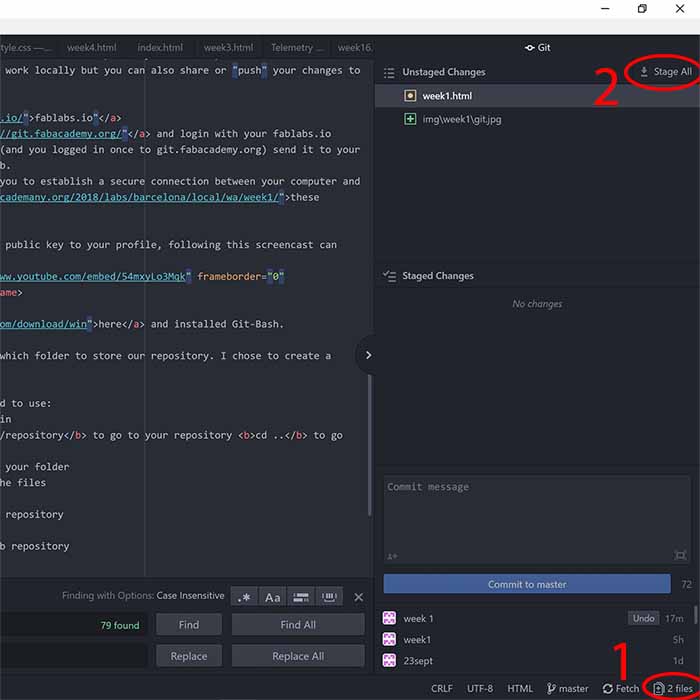700x700 pixels.
Task: Click avatar of week 1 commit
Action: click(389, 618)
